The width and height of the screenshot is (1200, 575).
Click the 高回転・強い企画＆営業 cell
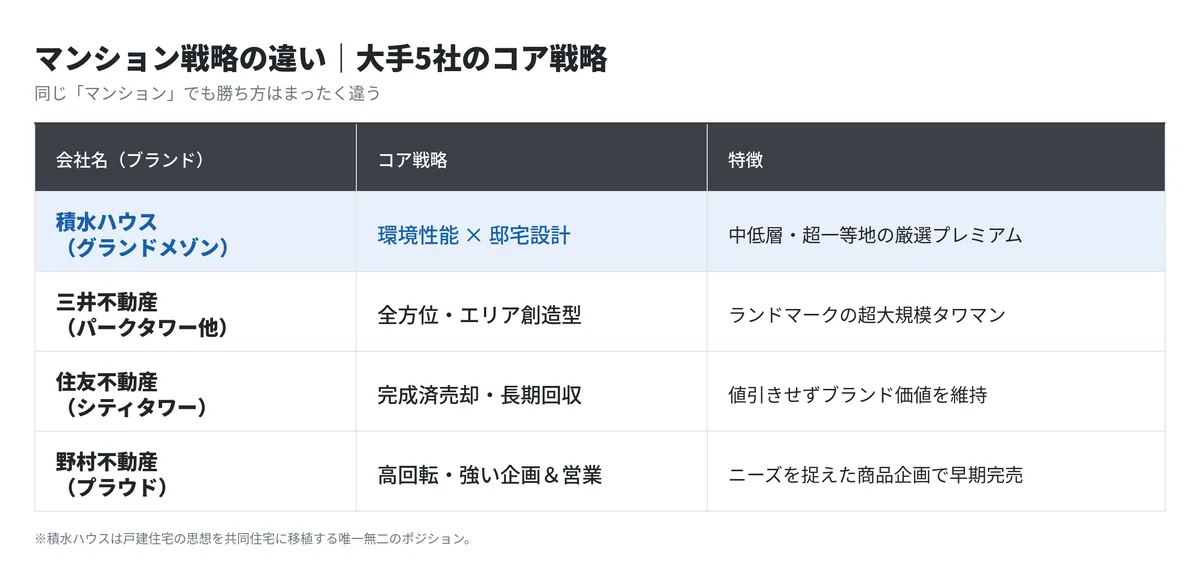pyautogui.click(x=531, y=471)
